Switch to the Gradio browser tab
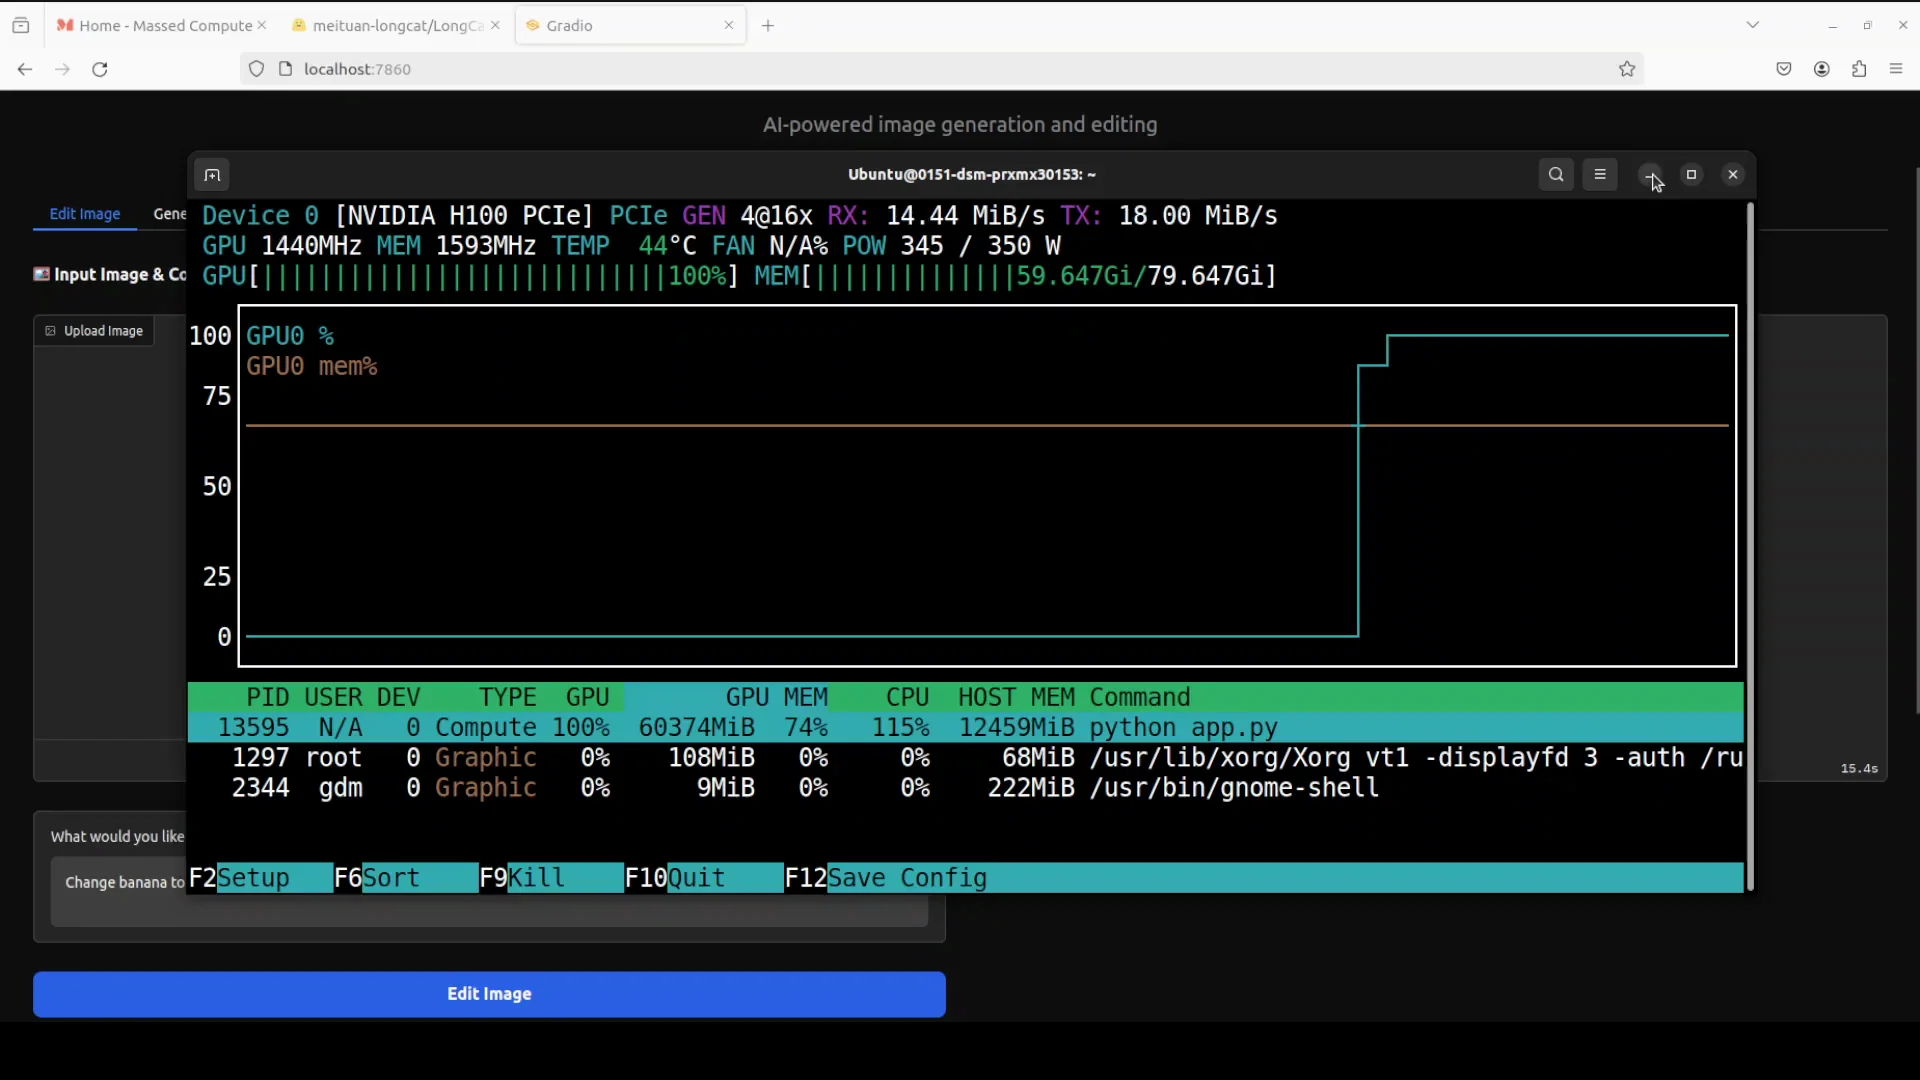1920x1080 pixels. 600,25
